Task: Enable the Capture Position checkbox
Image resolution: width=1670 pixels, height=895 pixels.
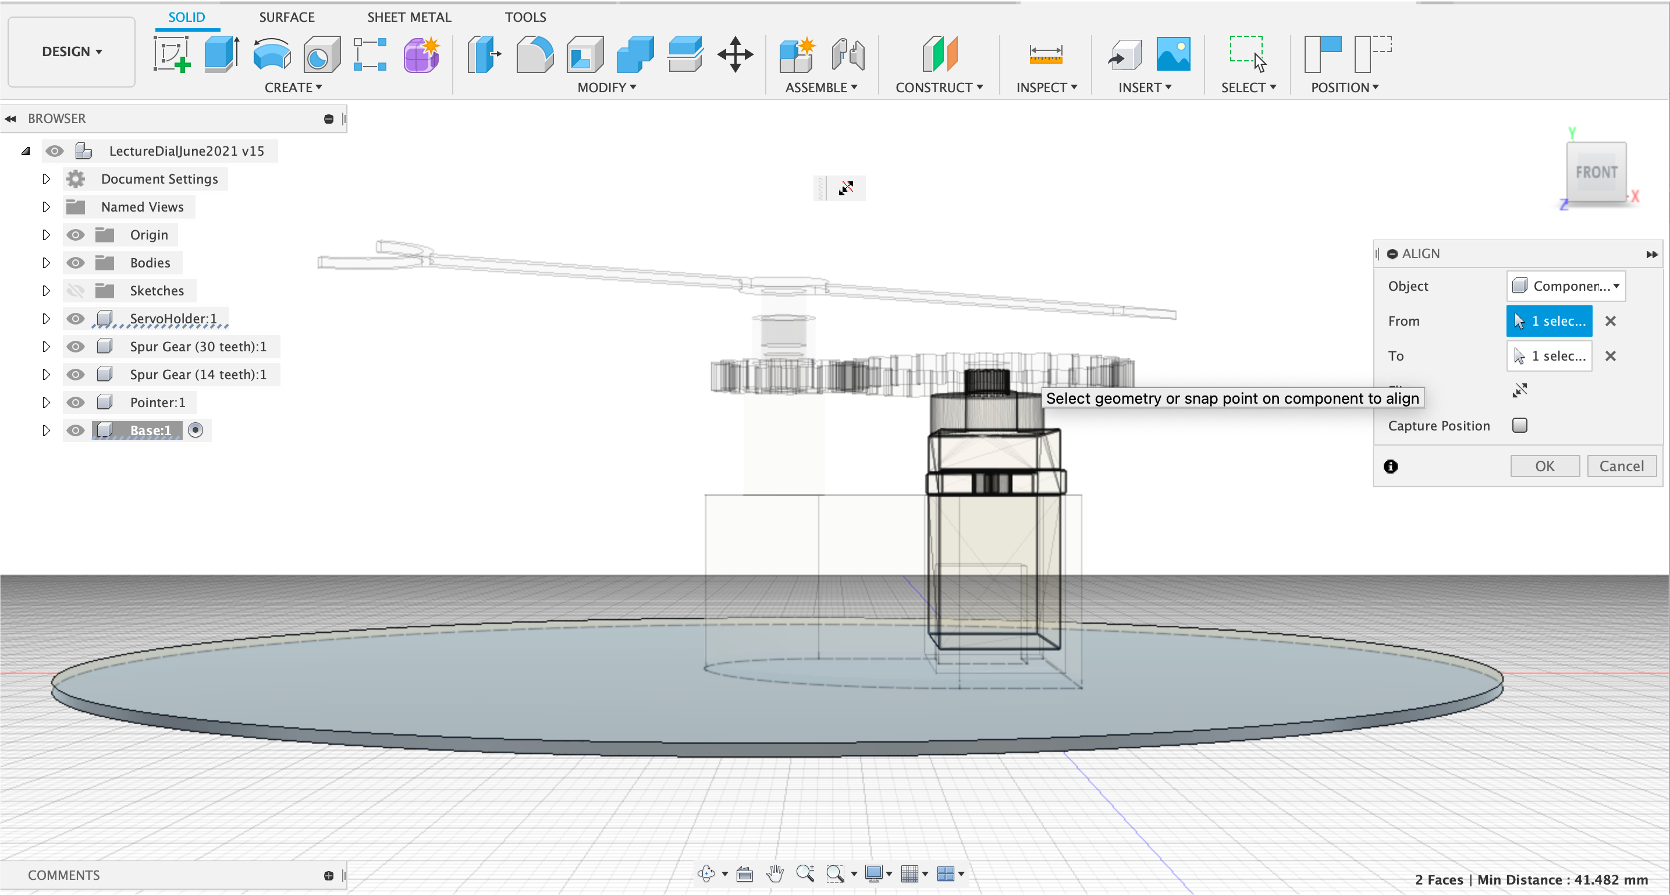Action: click(1520, 425)
